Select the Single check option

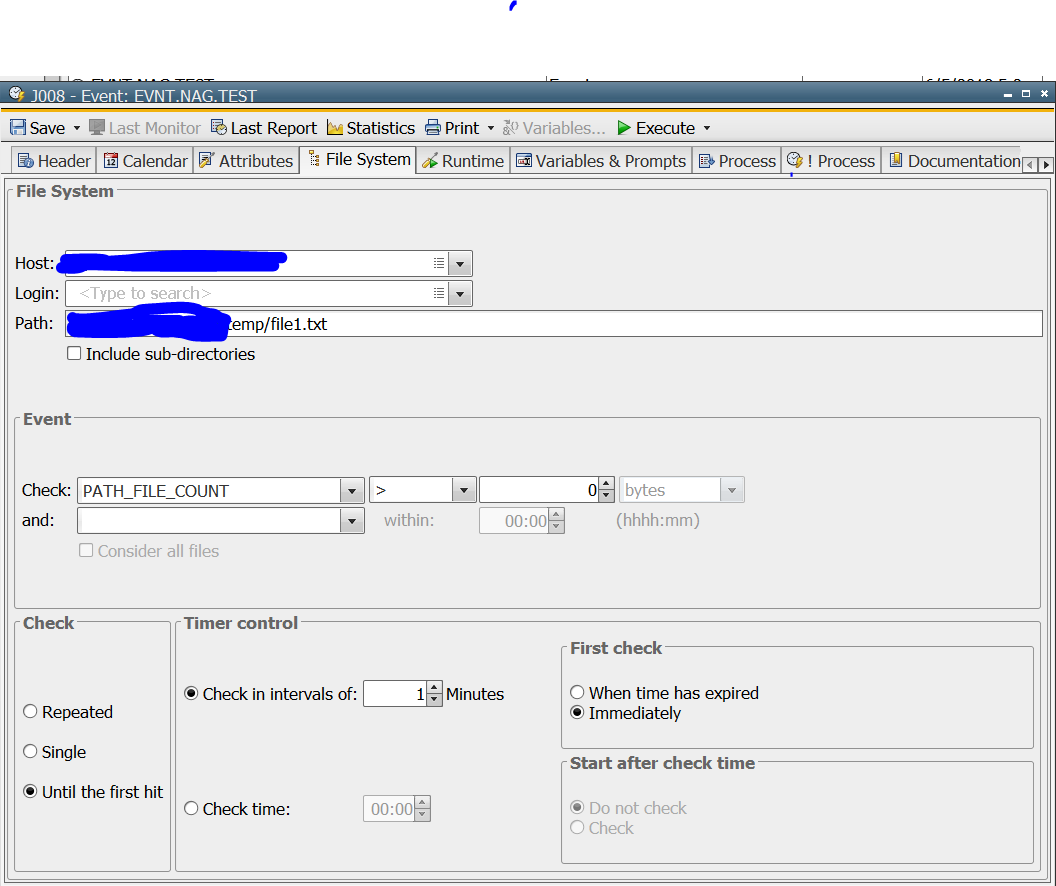point(30,751)
